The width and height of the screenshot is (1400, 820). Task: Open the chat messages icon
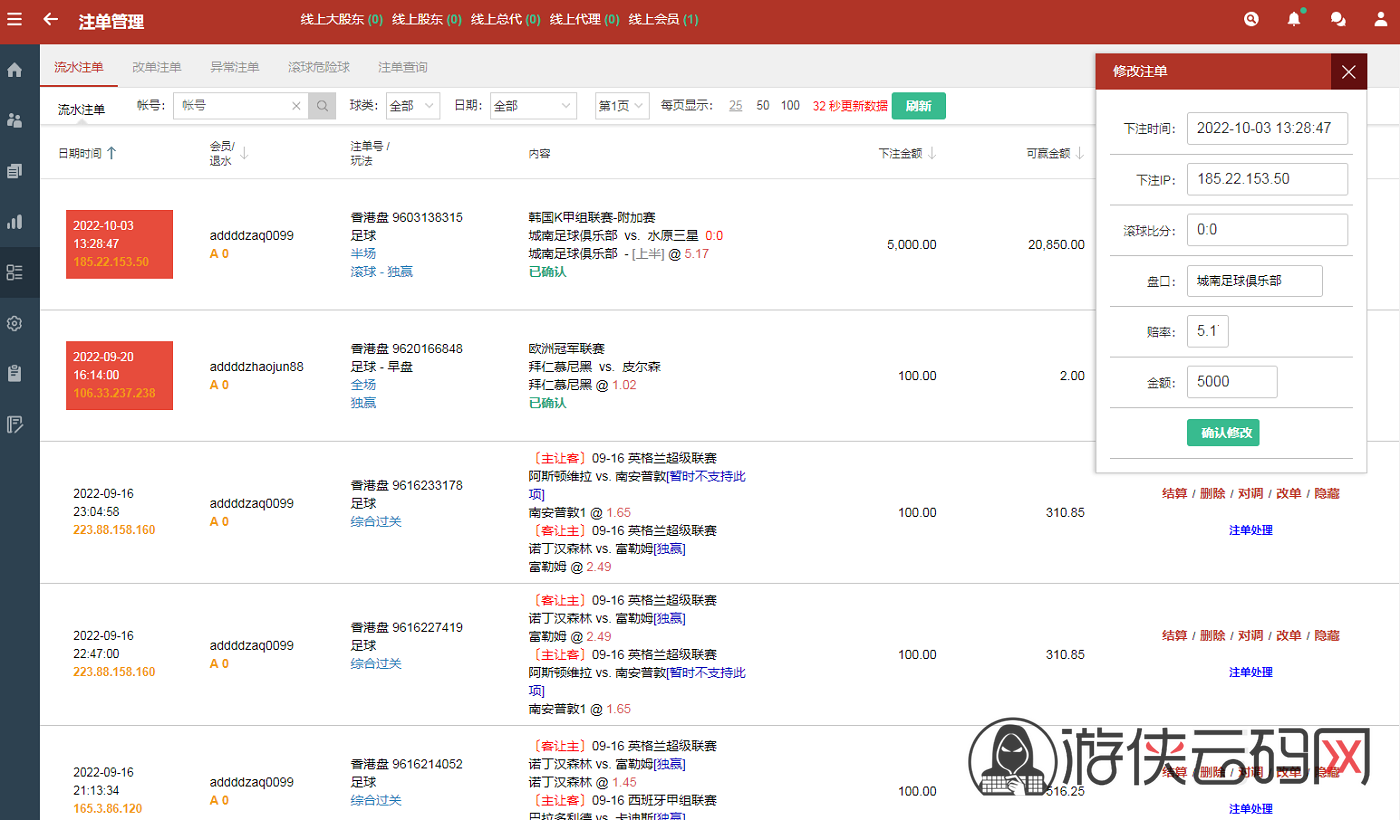tap(1338, 19)
